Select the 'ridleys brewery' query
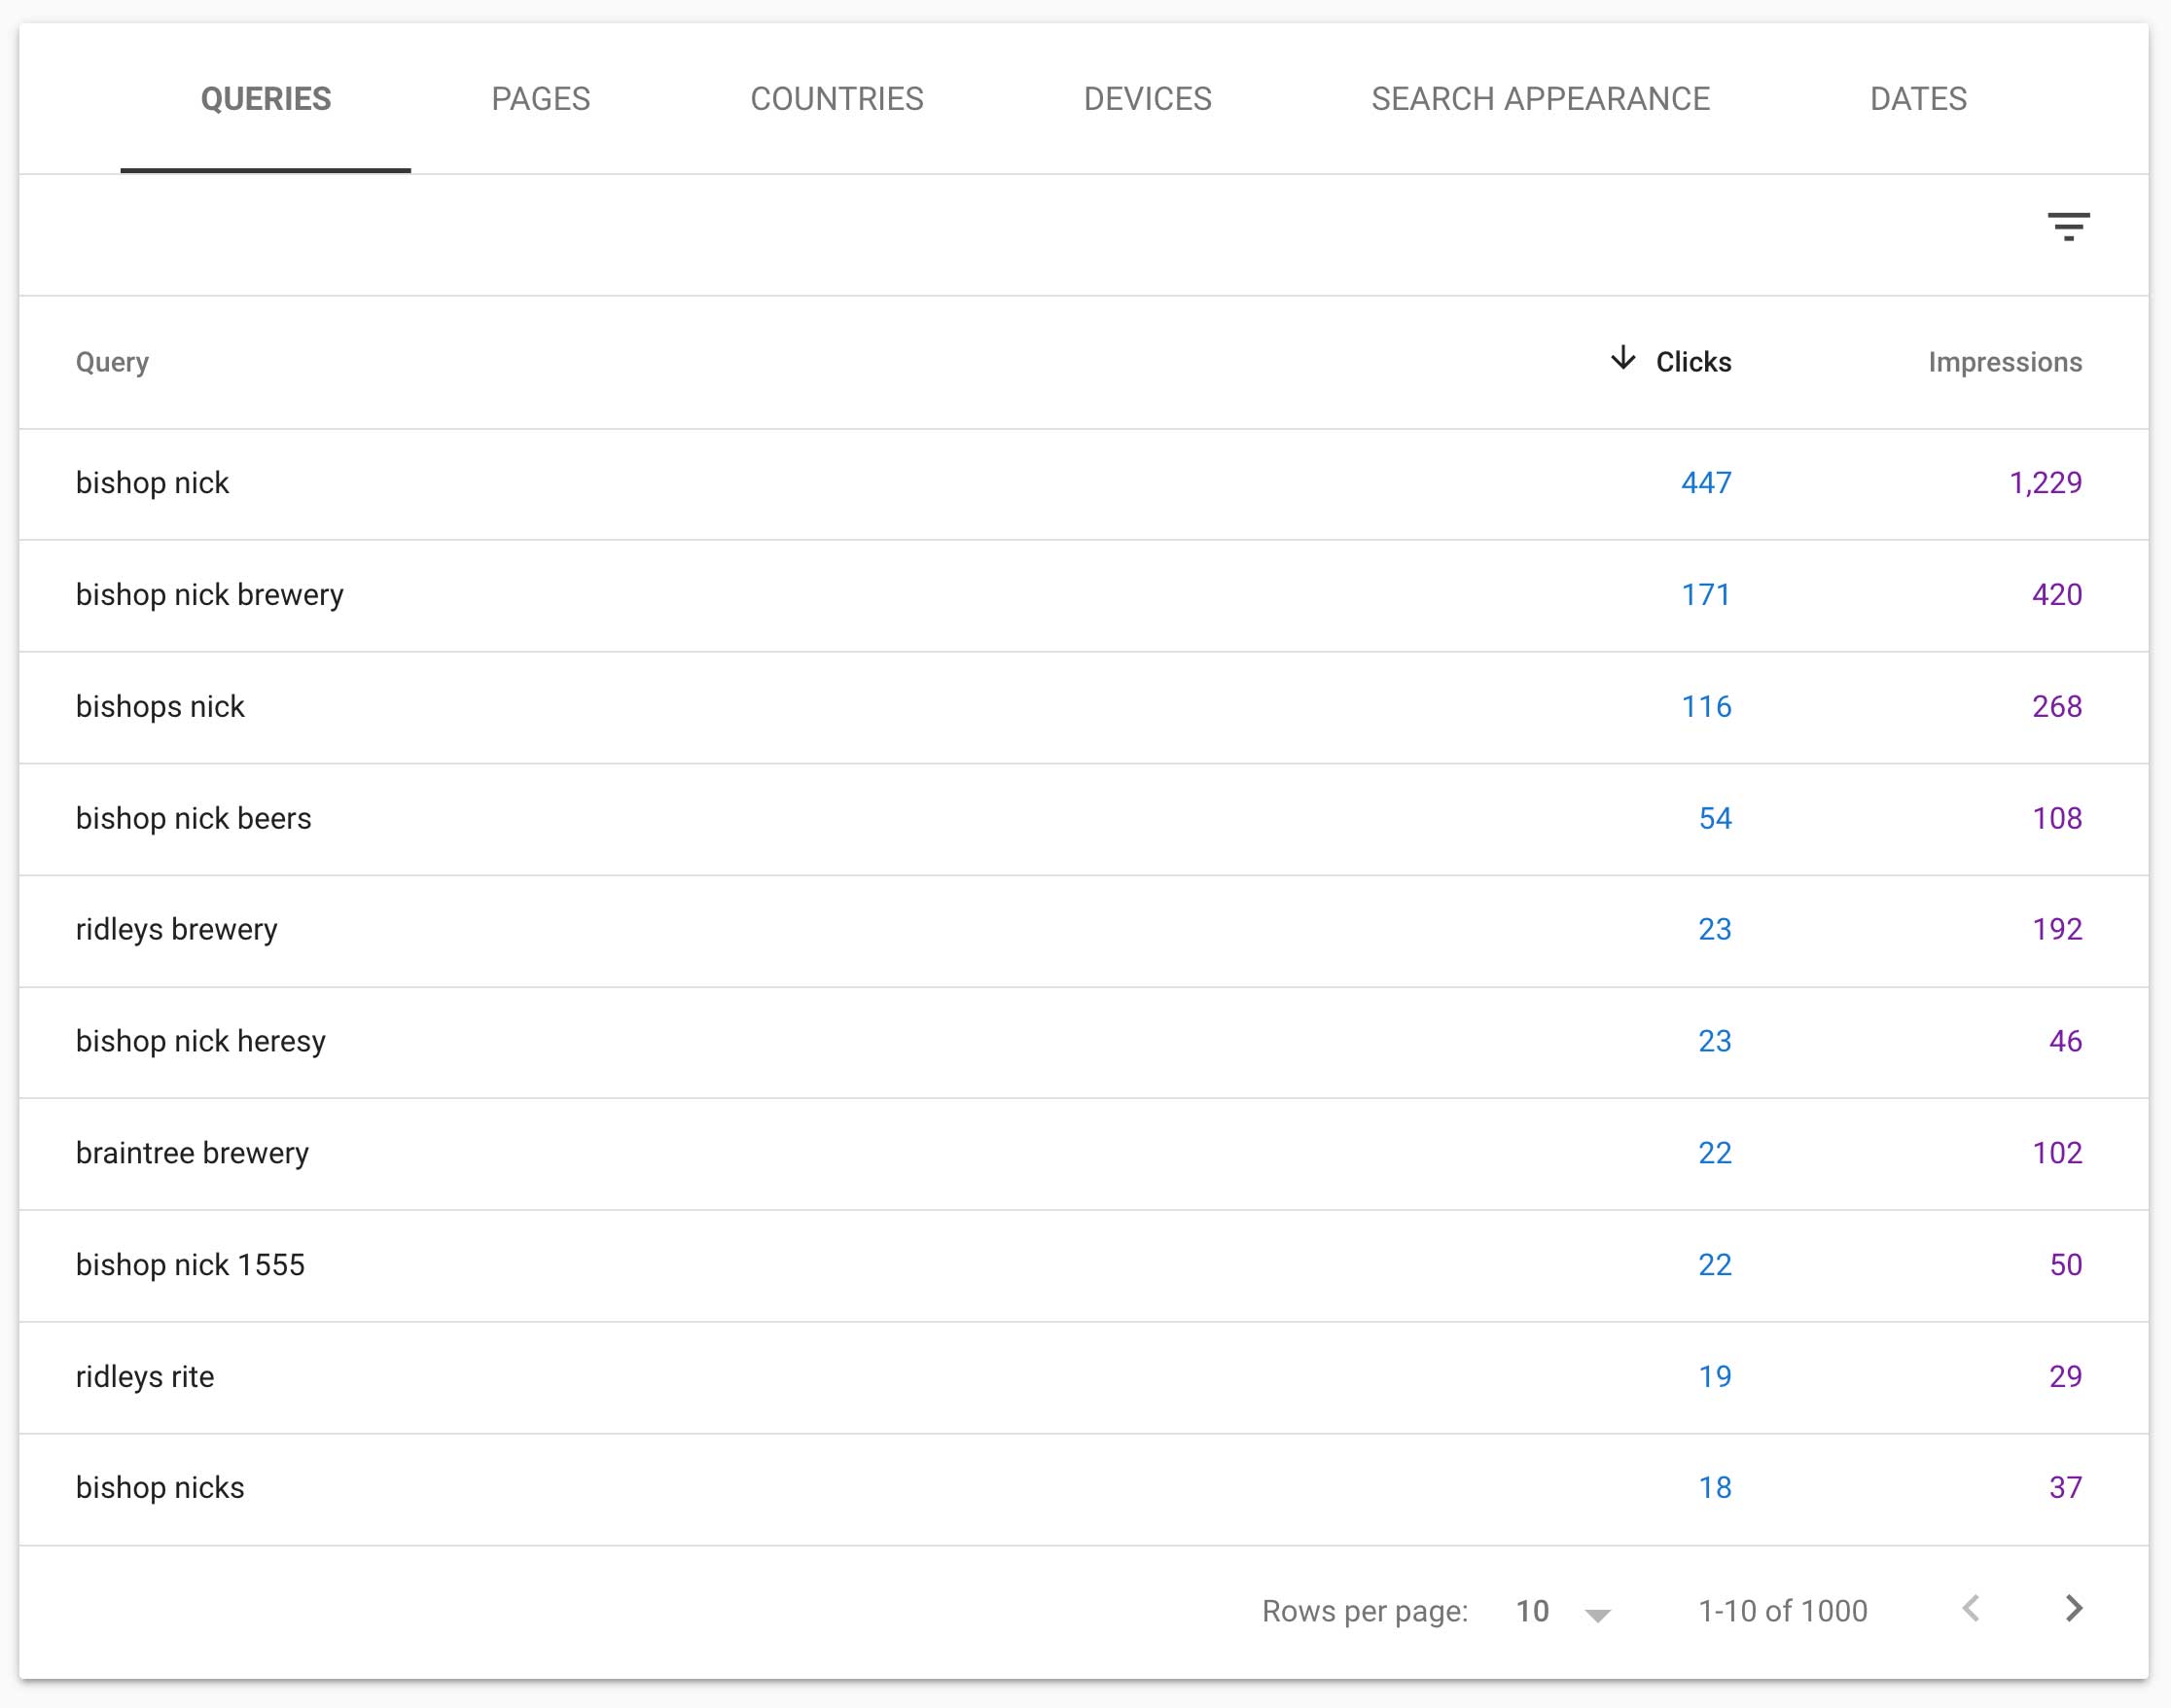This screenshot has width=2171, height=1708. click(177, 930)
